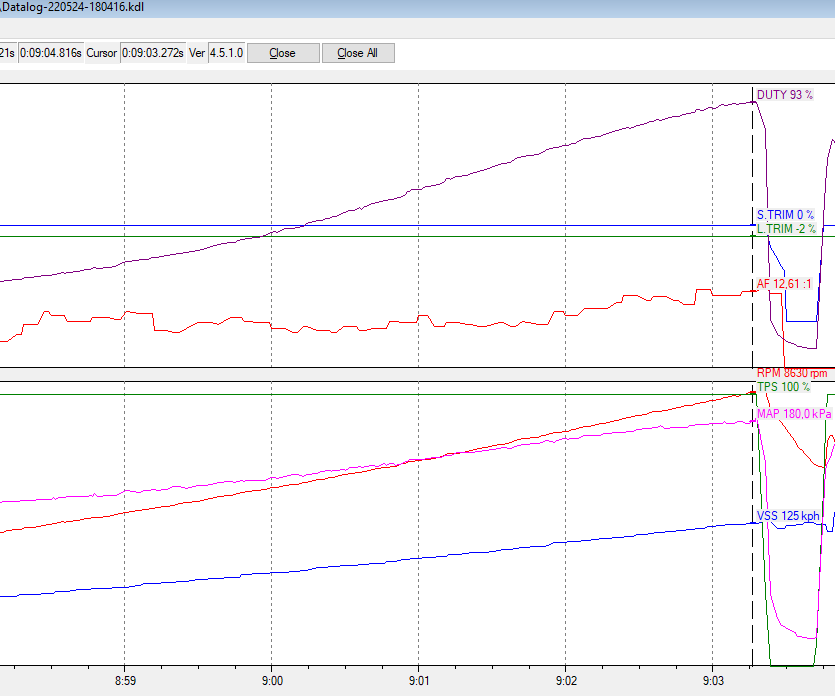The height and width of the screenshot is (696, 835).
Task: Click the 9:02 time axis mark
Action: pyautogui.click(x=565, y=679)
